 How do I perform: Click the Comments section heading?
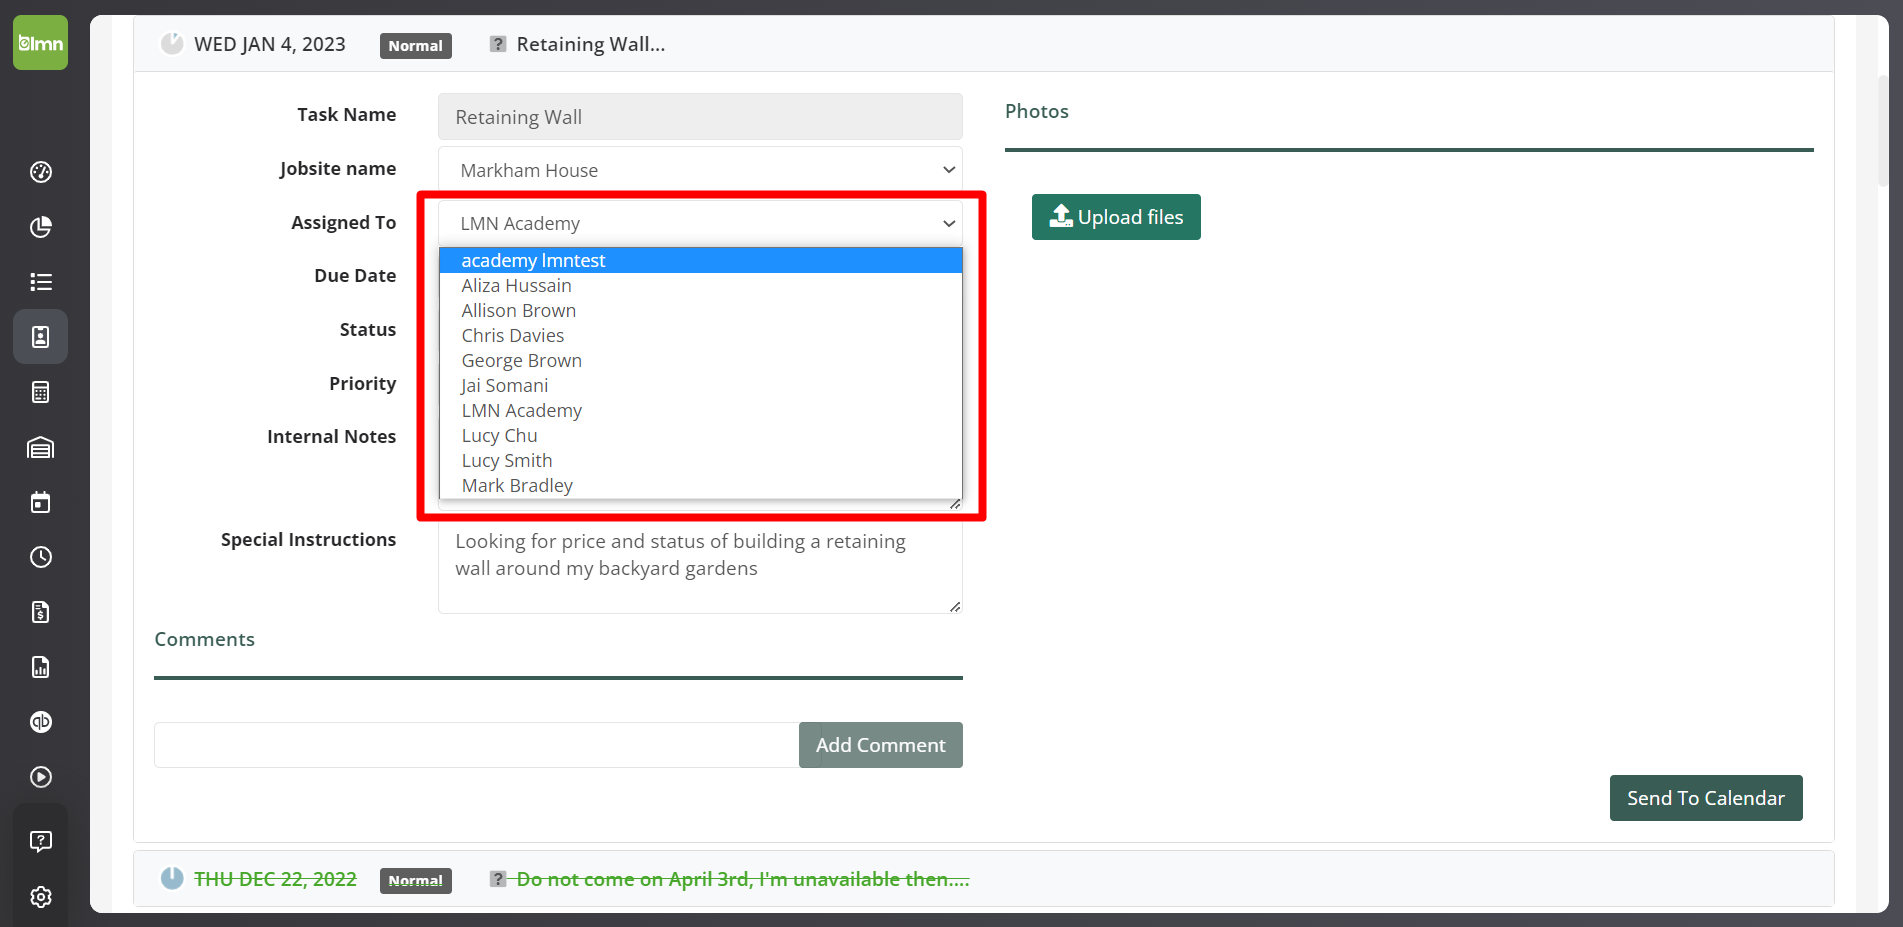coord(205,639)
